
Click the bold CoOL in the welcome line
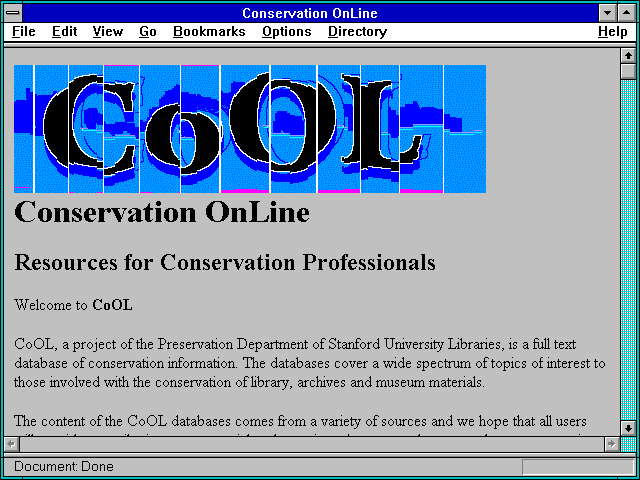point(112,305)
